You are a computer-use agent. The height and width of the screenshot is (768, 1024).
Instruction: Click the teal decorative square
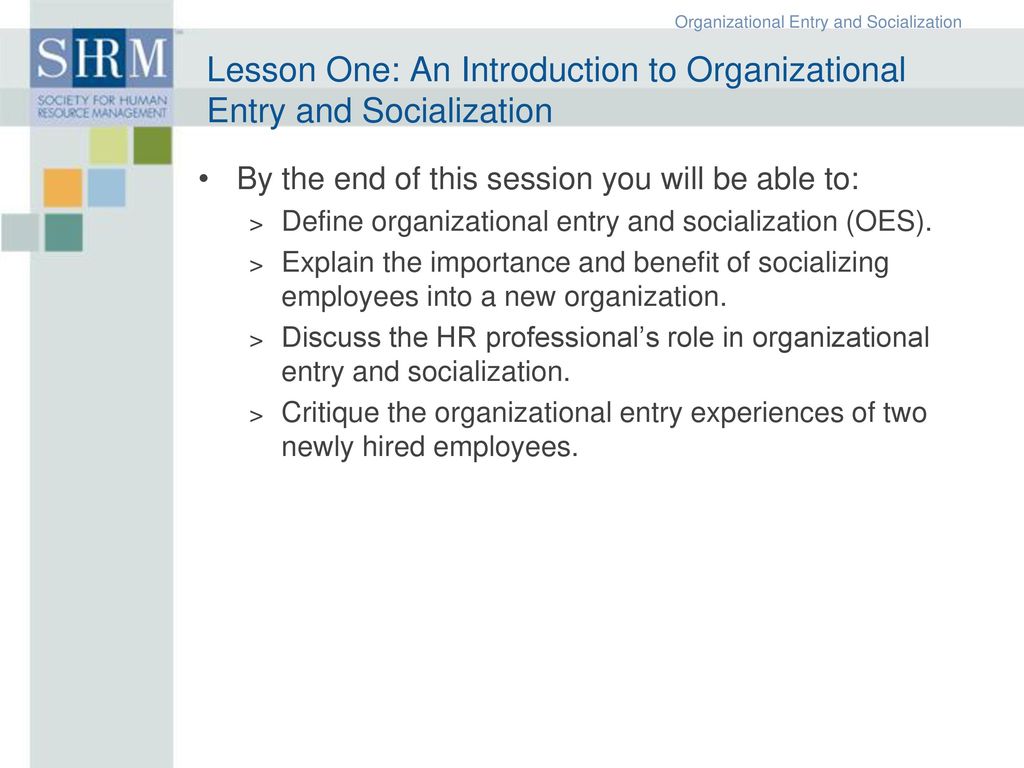pyautogui.click(x=63, y=232)
